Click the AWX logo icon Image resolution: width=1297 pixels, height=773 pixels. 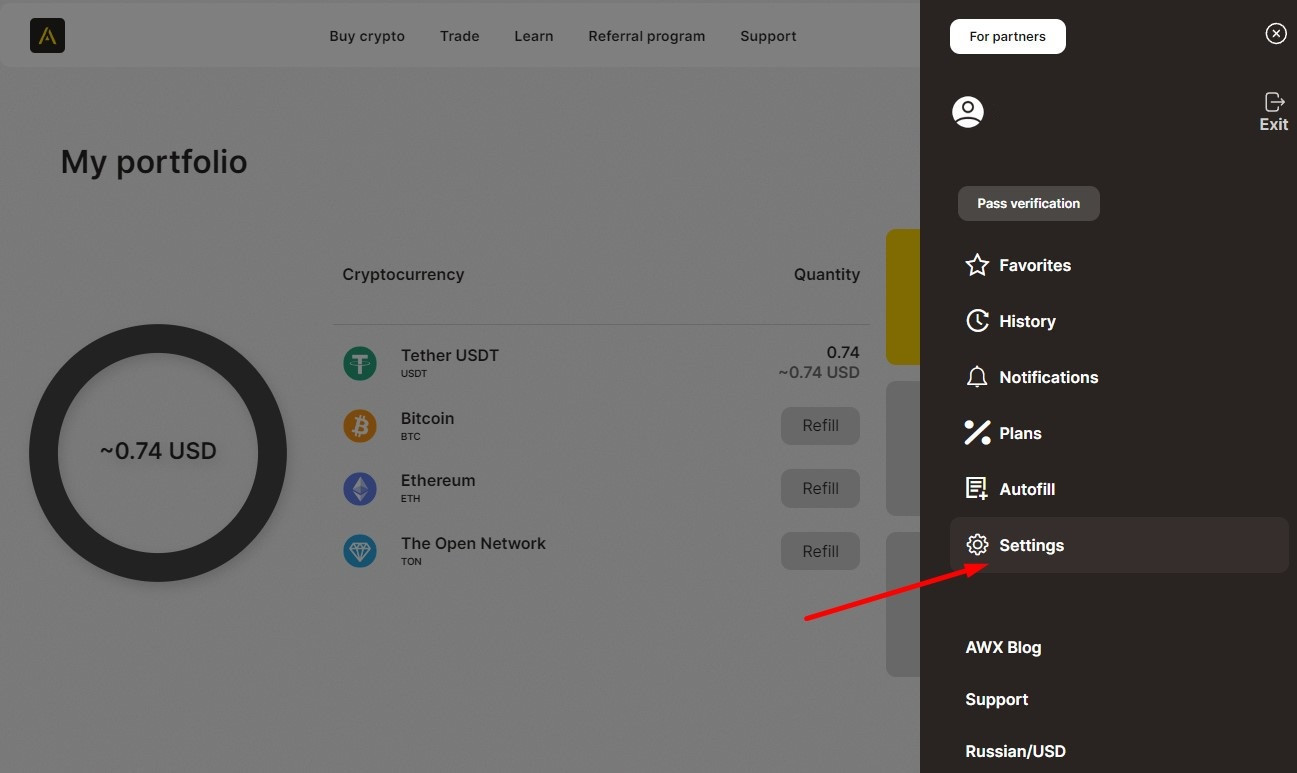[47, 36]
